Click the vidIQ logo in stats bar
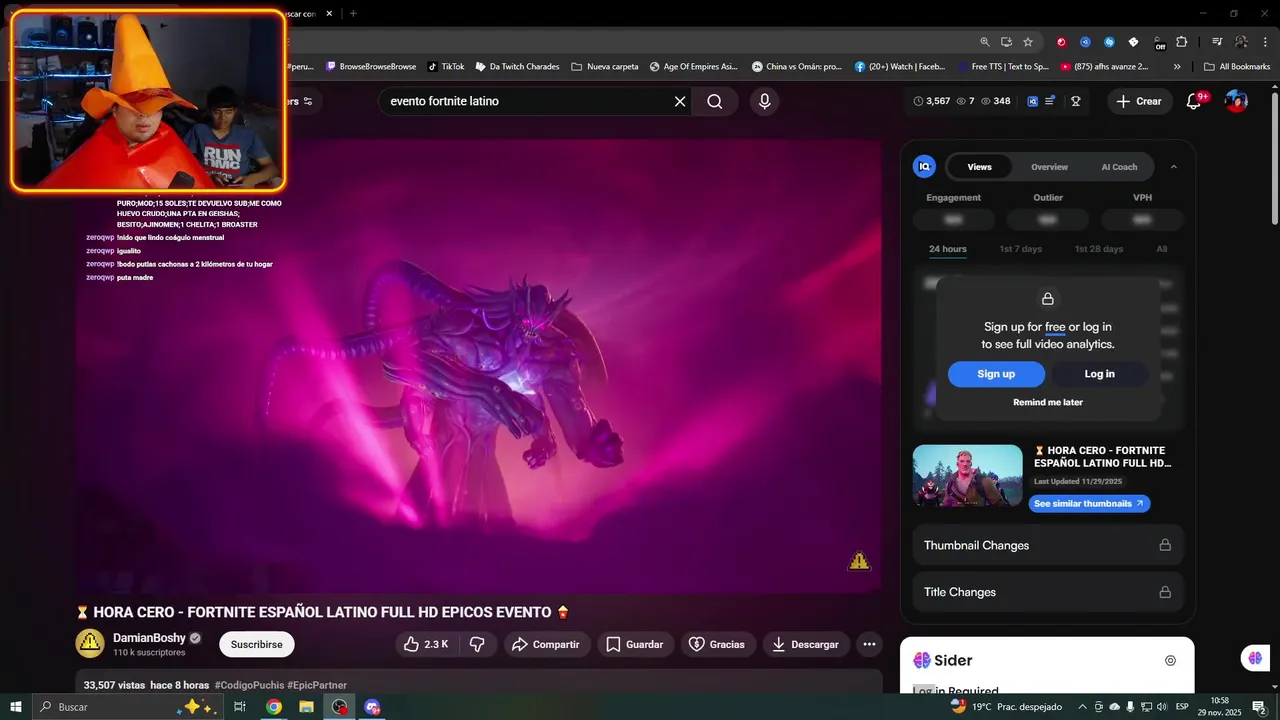Image resolution: width=1280 pixels, height=720 pixels. tap(1033, 101)
